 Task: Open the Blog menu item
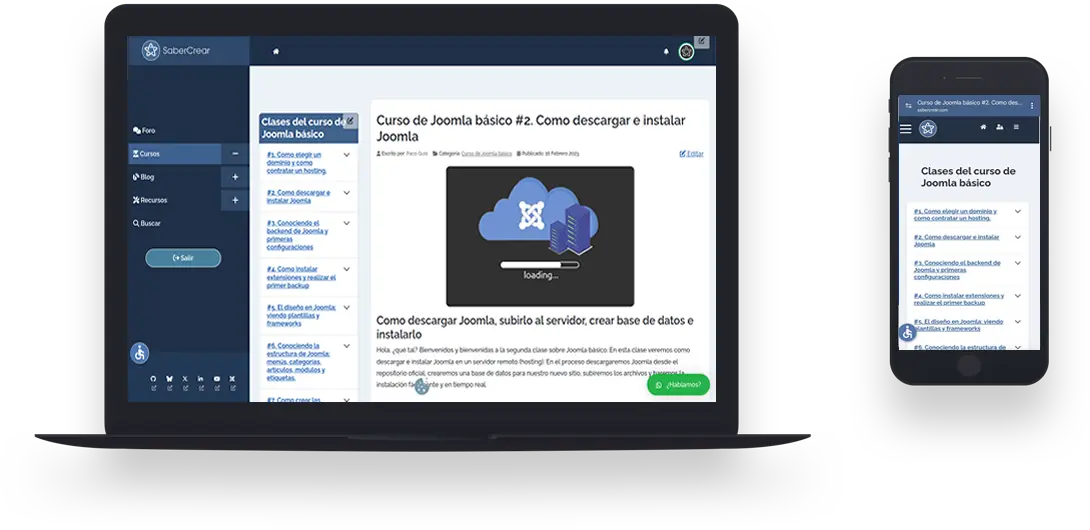click(x=143, y=177)
